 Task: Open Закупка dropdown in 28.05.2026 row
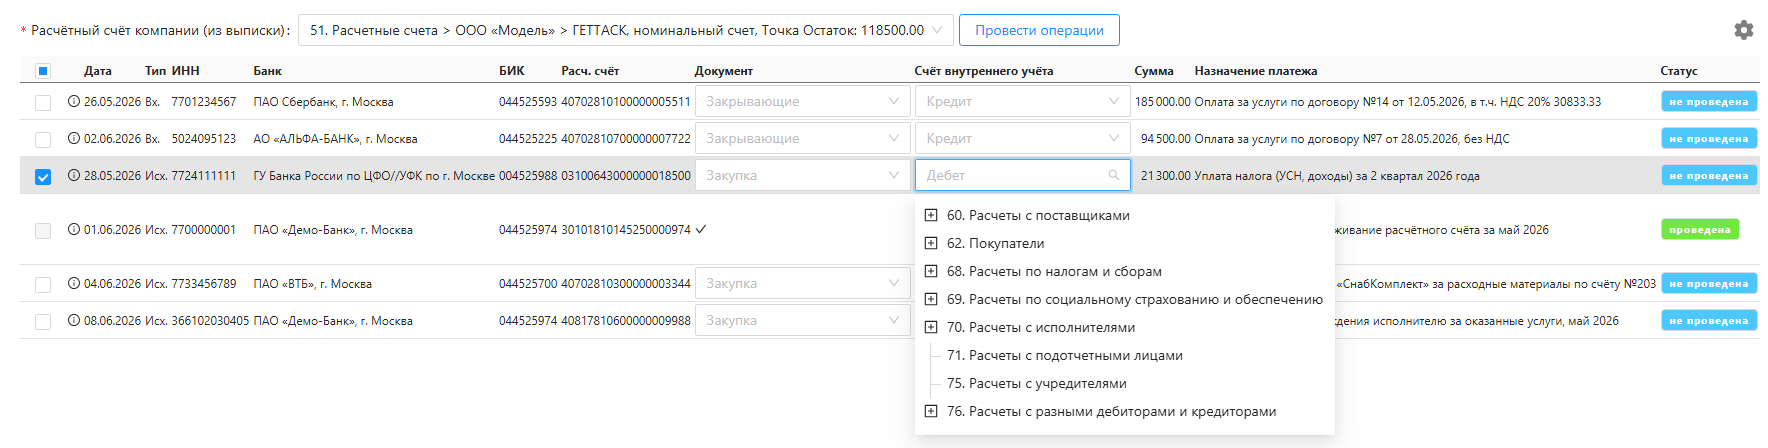click(x=802, y=175)
